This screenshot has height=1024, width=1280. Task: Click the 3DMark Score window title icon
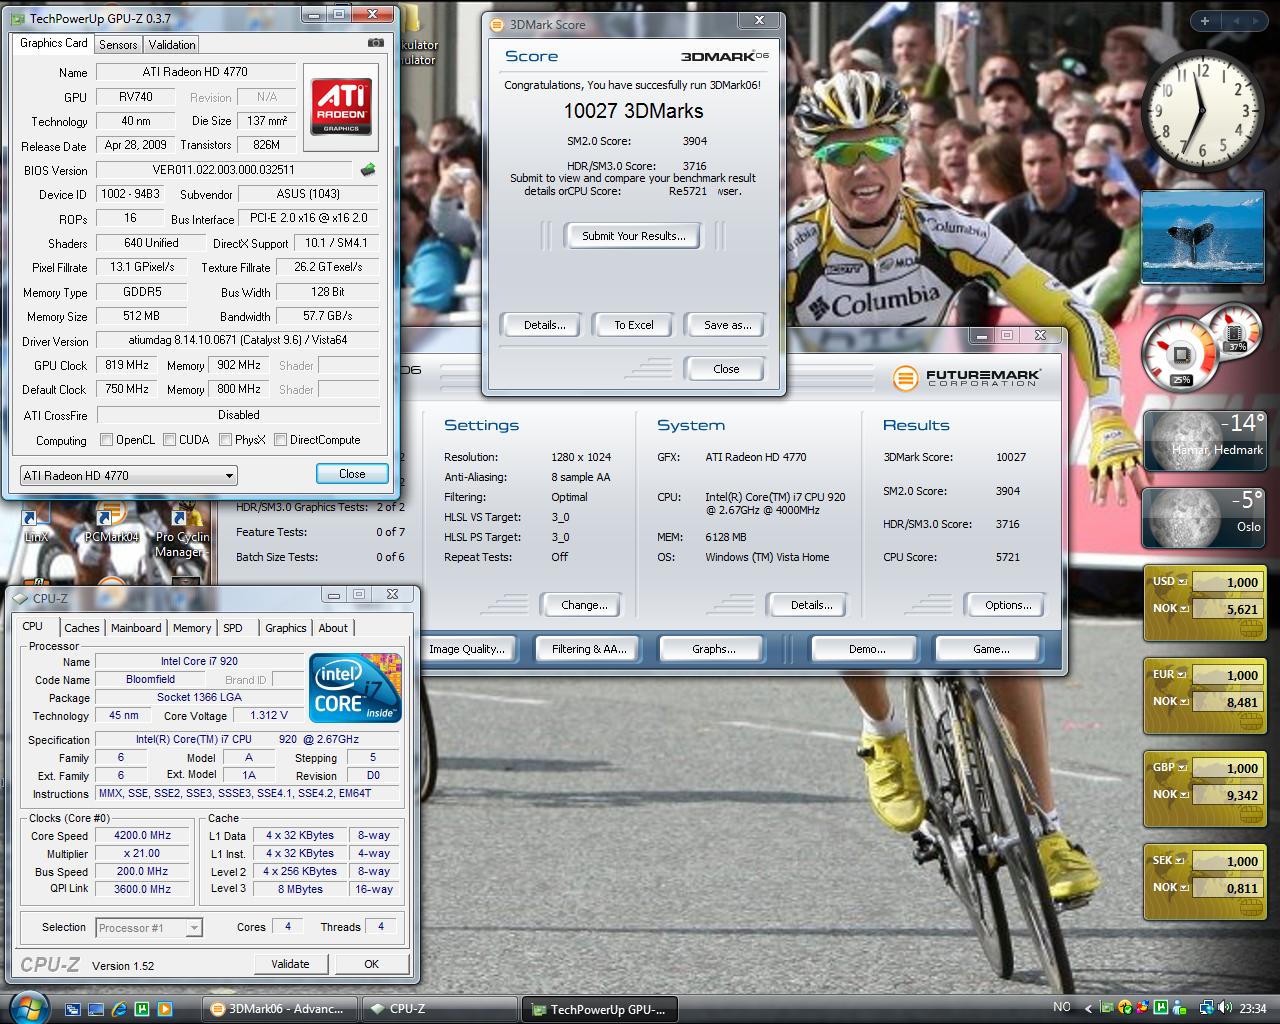[x=497, y=24]
